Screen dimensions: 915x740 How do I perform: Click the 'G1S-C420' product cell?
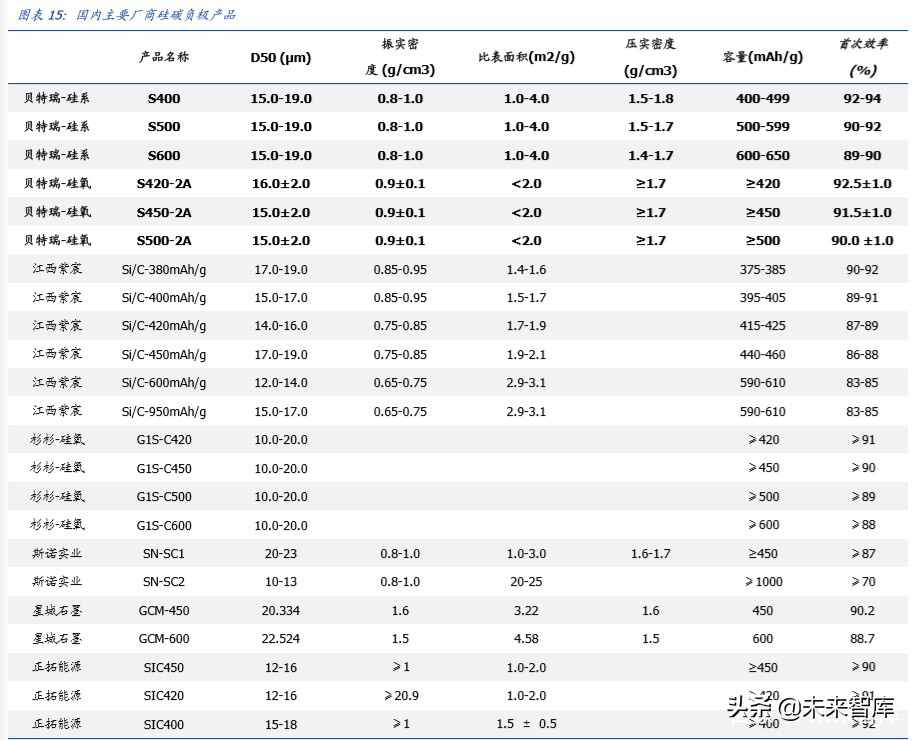point(164,439)
